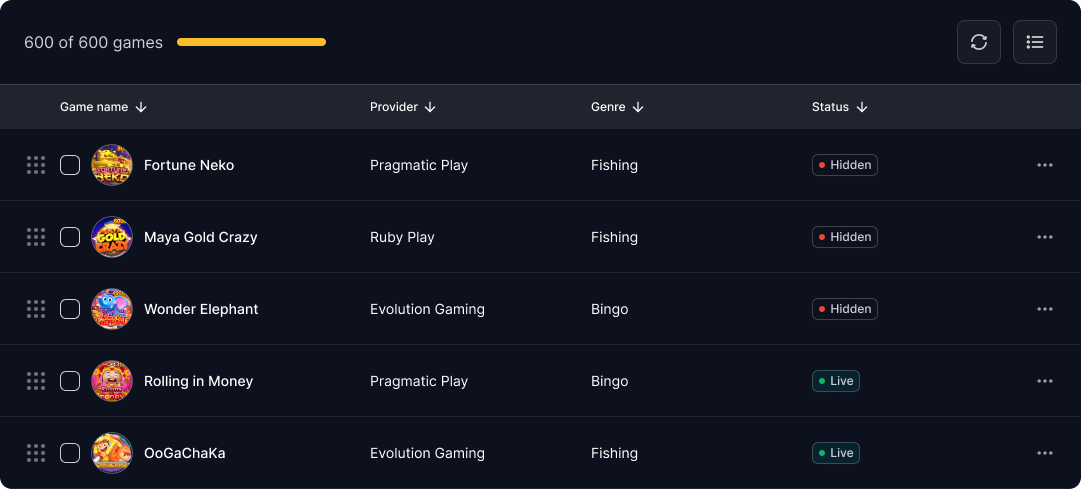The height and width of the screenshot is (489, 1081).
Task: Click the Genre column header
Action: tap(608, 107)
